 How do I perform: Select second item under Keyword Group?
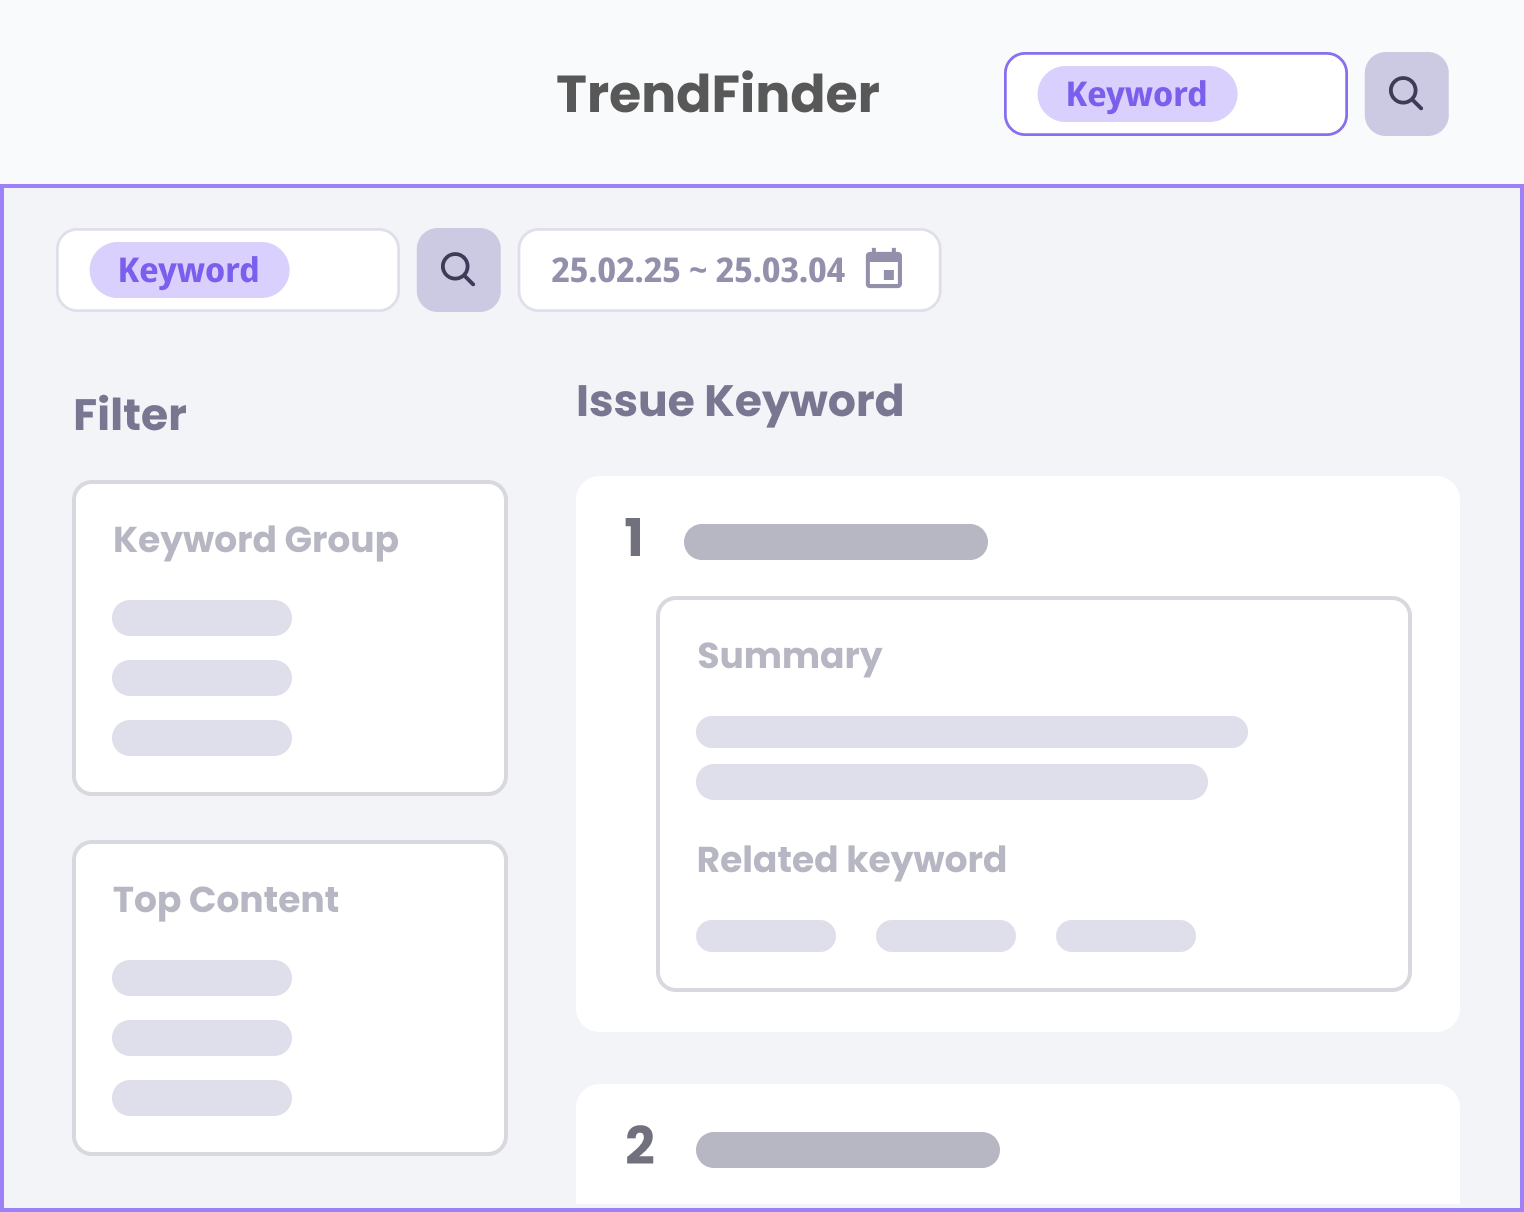(x=202, y=678)
